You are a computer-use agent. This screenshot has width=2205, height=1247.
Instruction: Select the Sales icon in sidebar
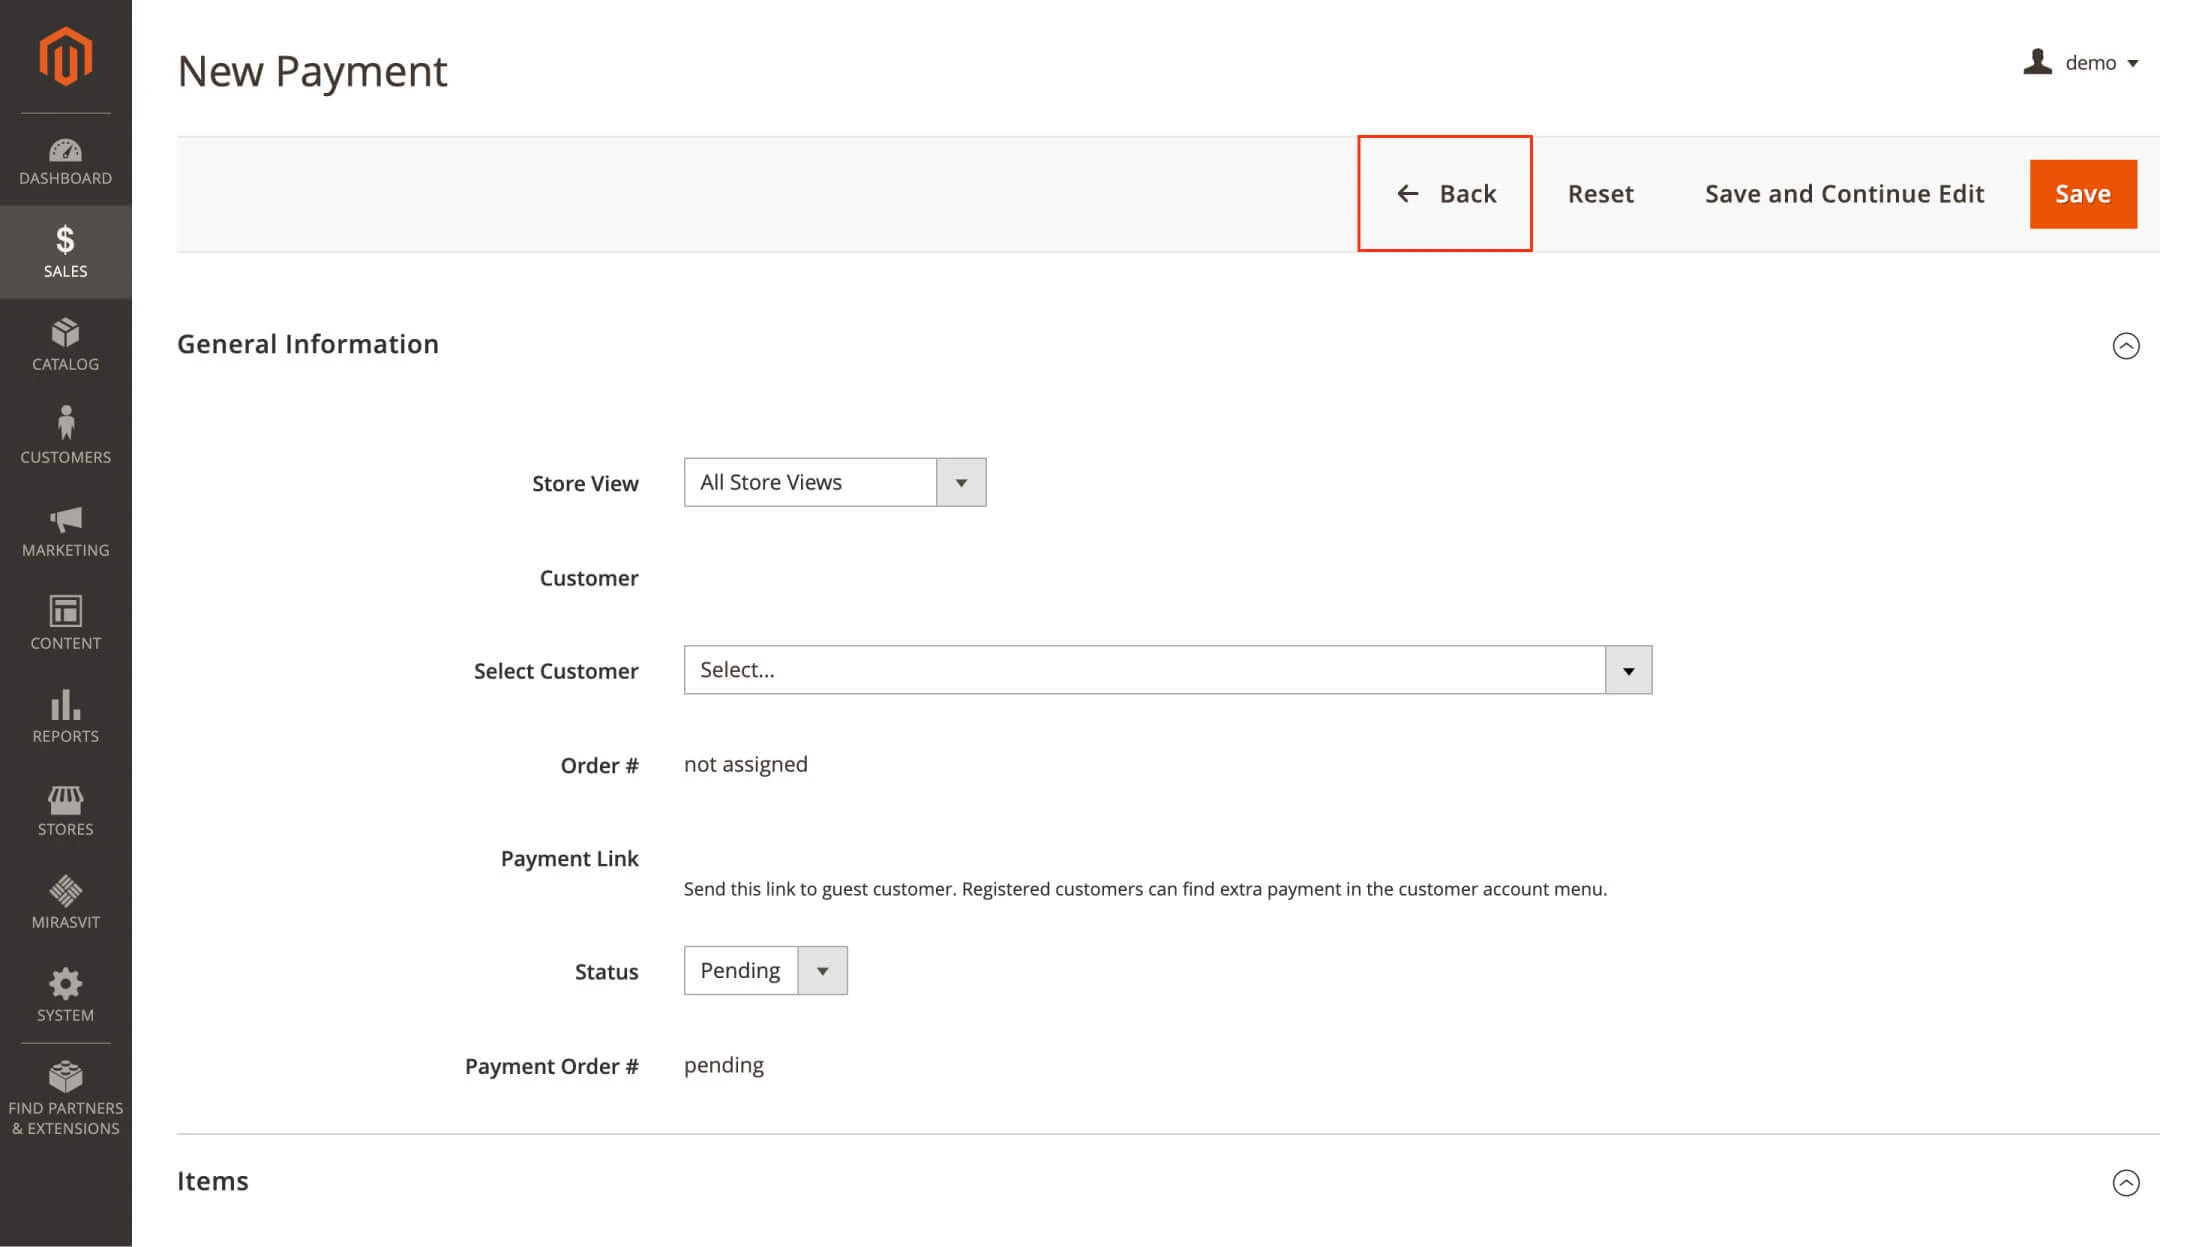coord(65,250)
